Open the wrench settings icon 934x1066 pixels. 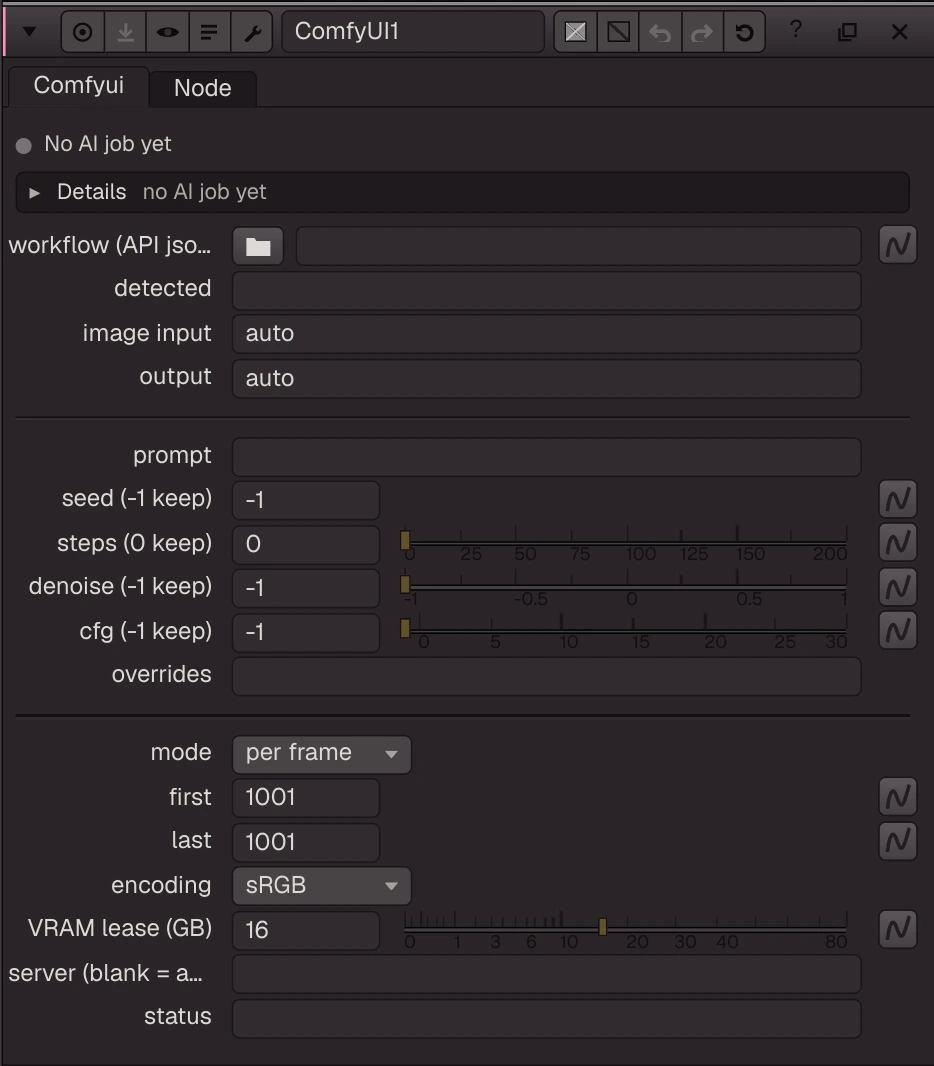click(x=252, y=32)
